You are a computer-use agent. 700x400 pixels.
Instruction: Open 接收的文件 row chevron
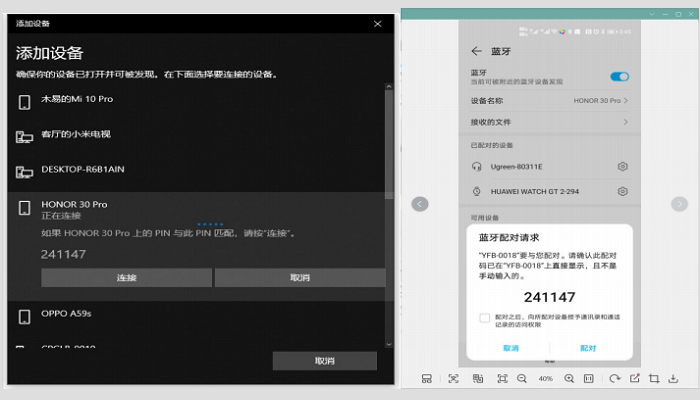click(625, 122)
